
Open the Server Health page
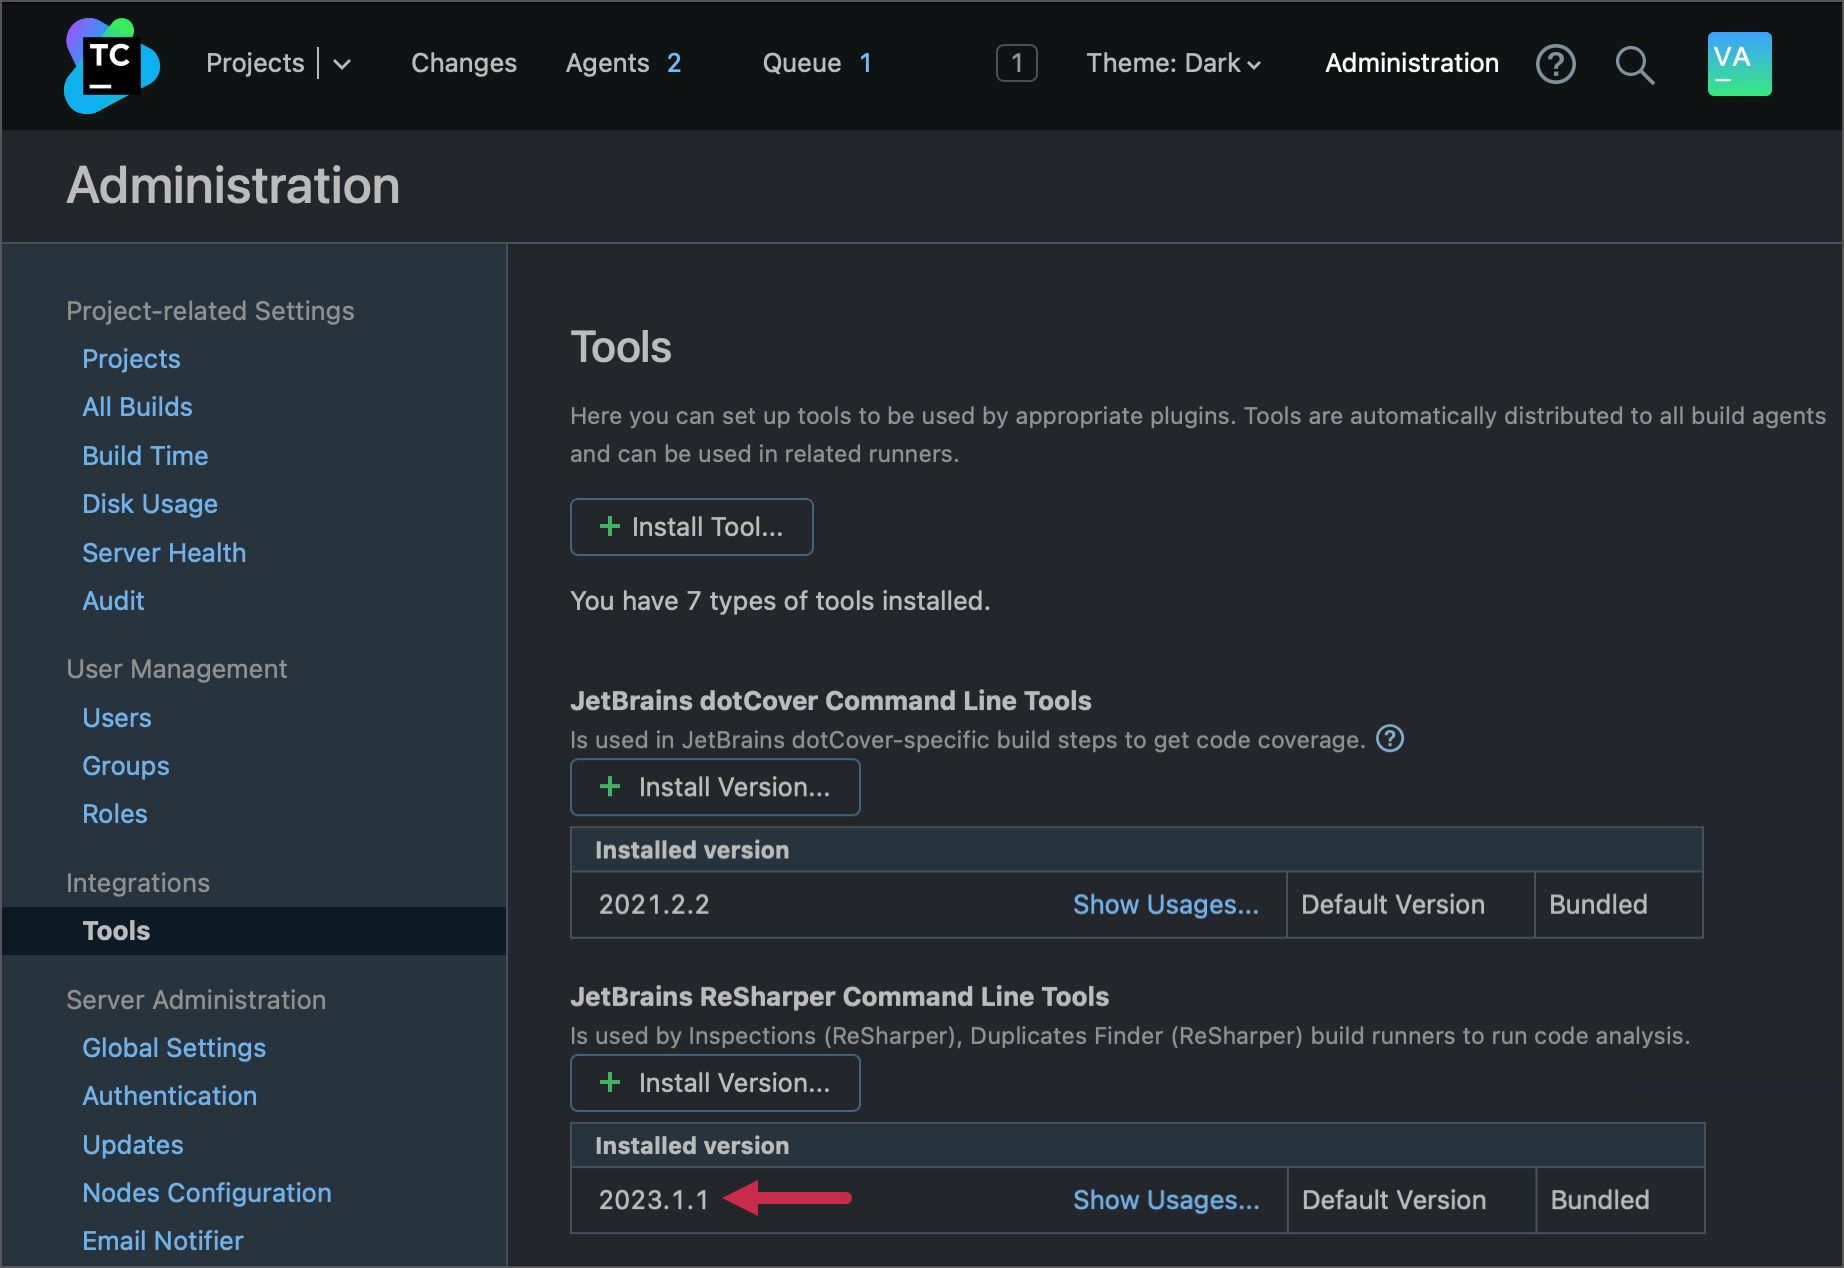[x=164, y=552]
